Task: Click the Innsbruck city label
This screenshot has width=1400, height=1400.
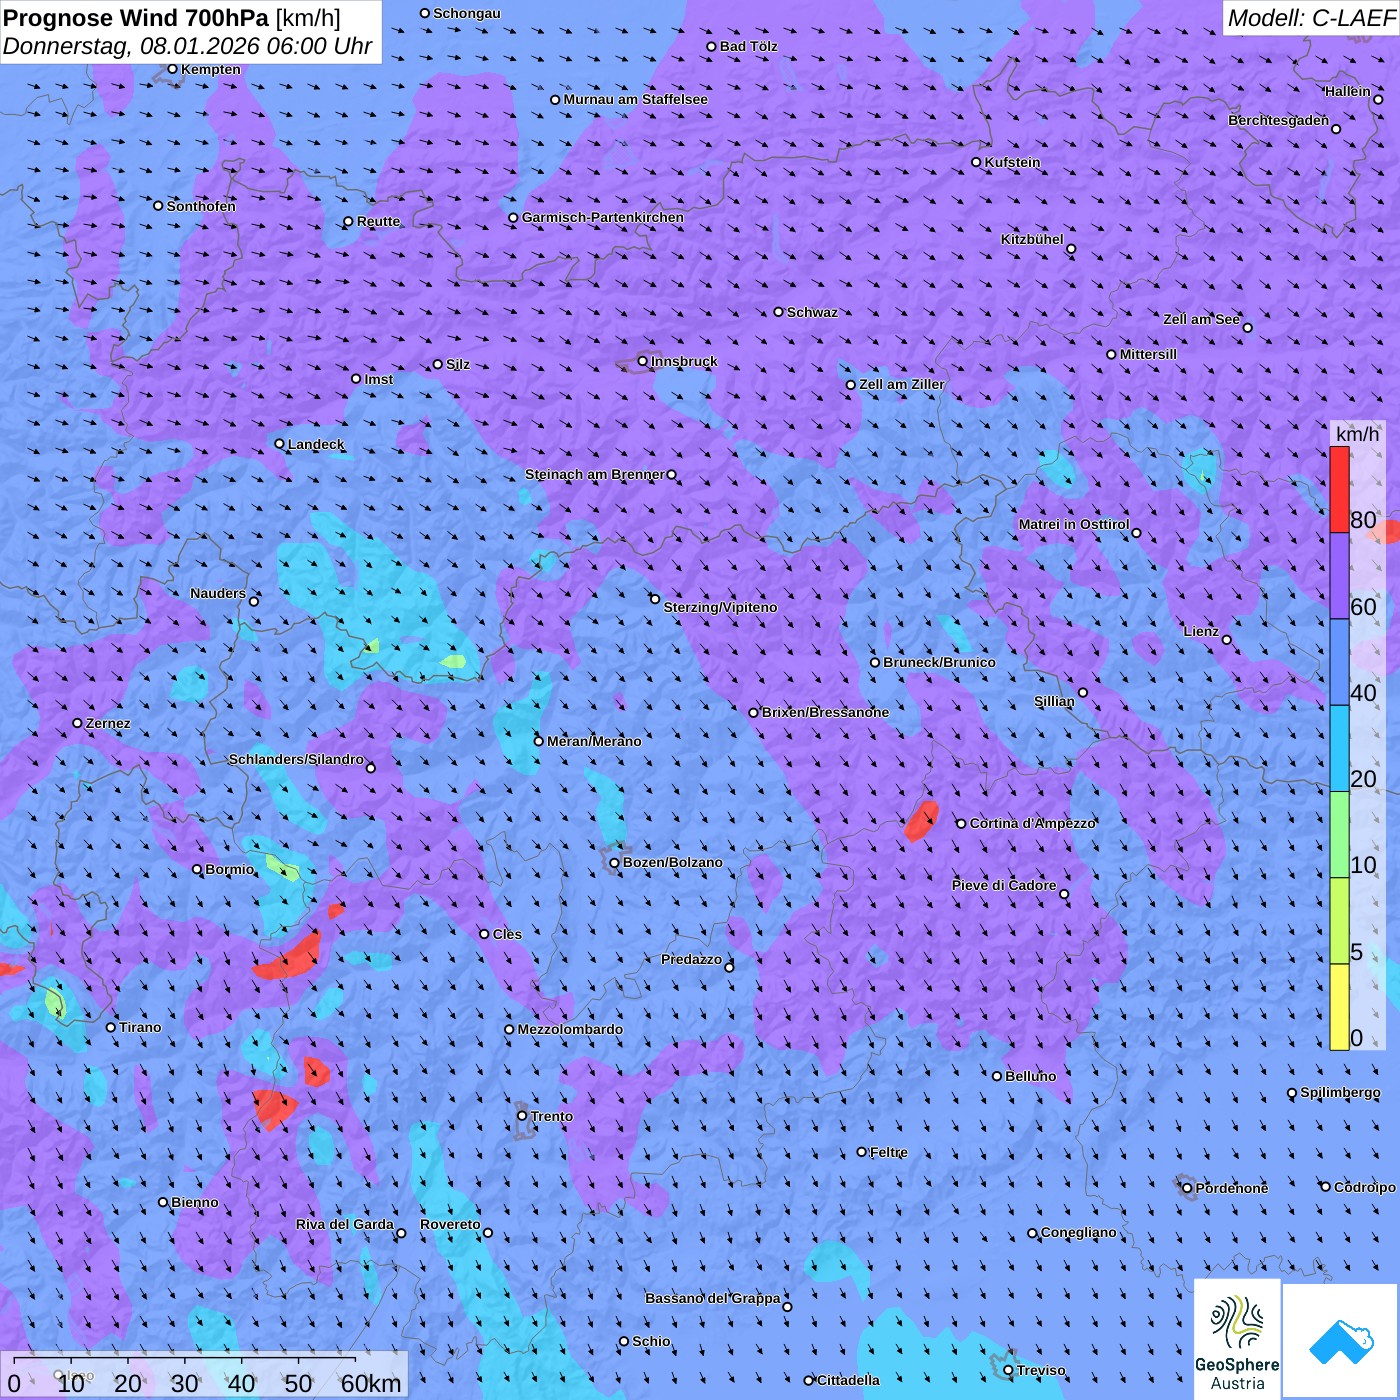Action: coord(684,361)
